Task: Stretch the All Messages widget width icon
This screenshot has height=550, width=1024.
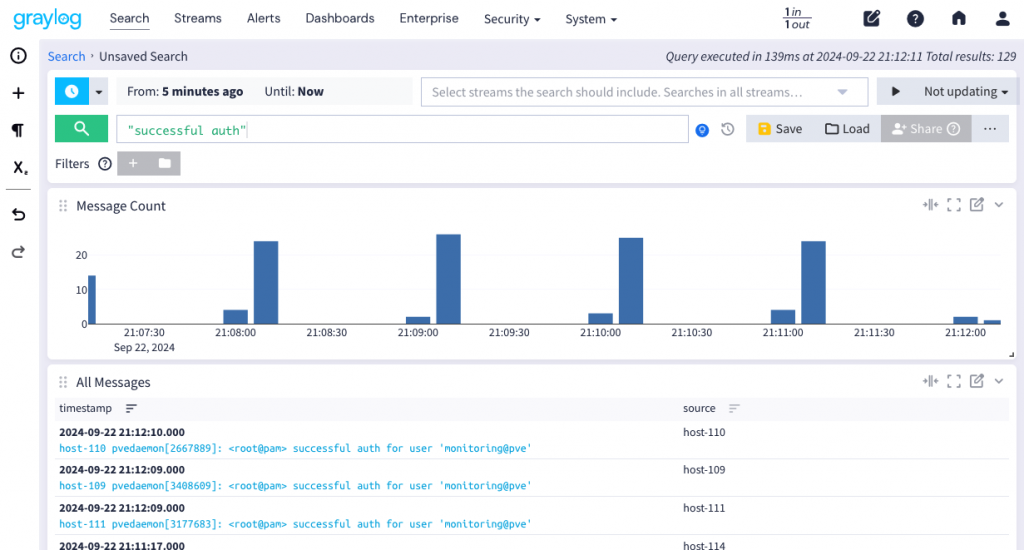Action: pyautogui.click(x=930, y=381)
